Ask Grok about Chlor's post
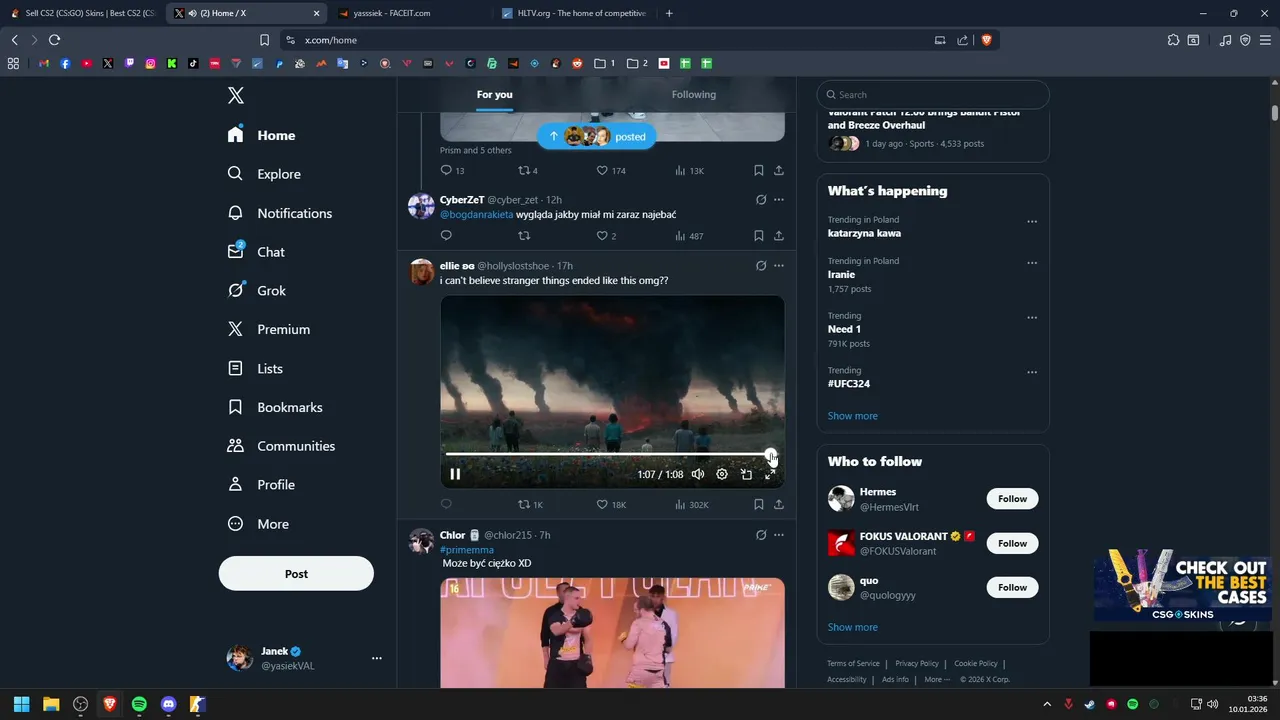This screenshot has width=1280, height=720. (761, 535)
